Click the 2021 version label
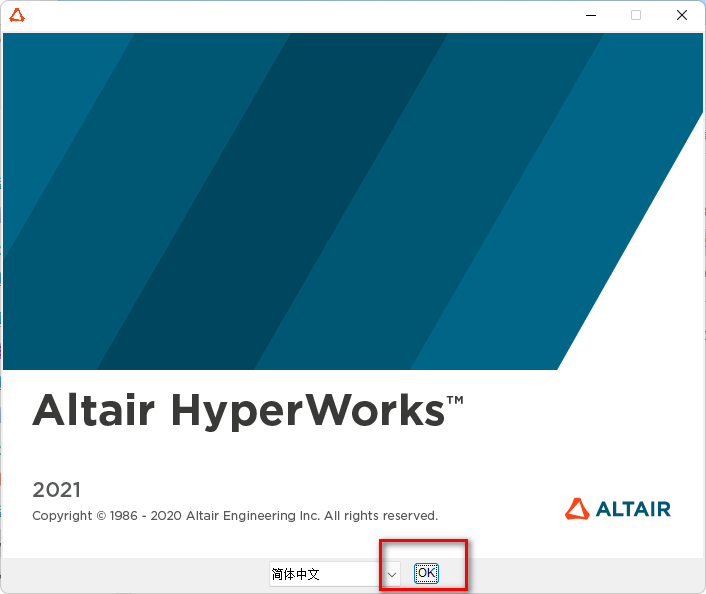Image resolution: width=706 pixels, height=594 pixels. coord(56,490)
